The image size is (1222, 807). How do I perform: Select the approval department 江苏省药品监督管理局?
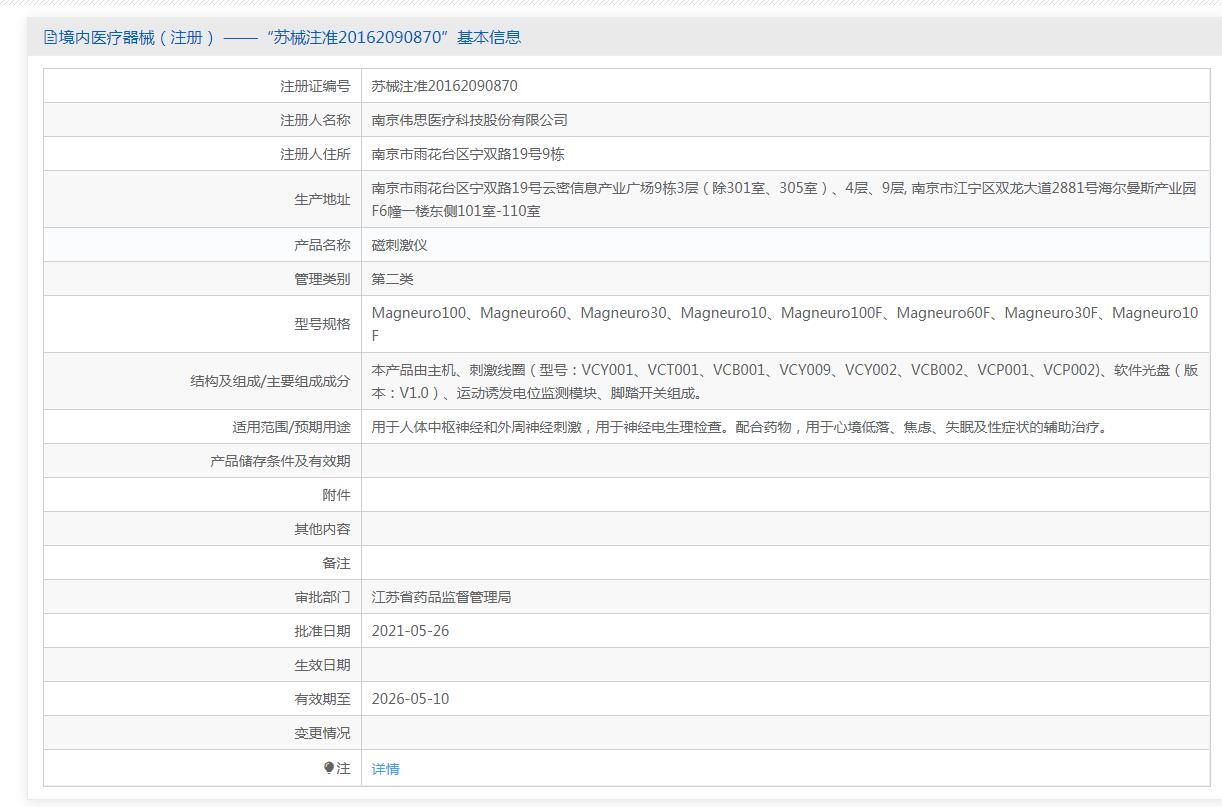pyautogui.click(x=441, y=597)
